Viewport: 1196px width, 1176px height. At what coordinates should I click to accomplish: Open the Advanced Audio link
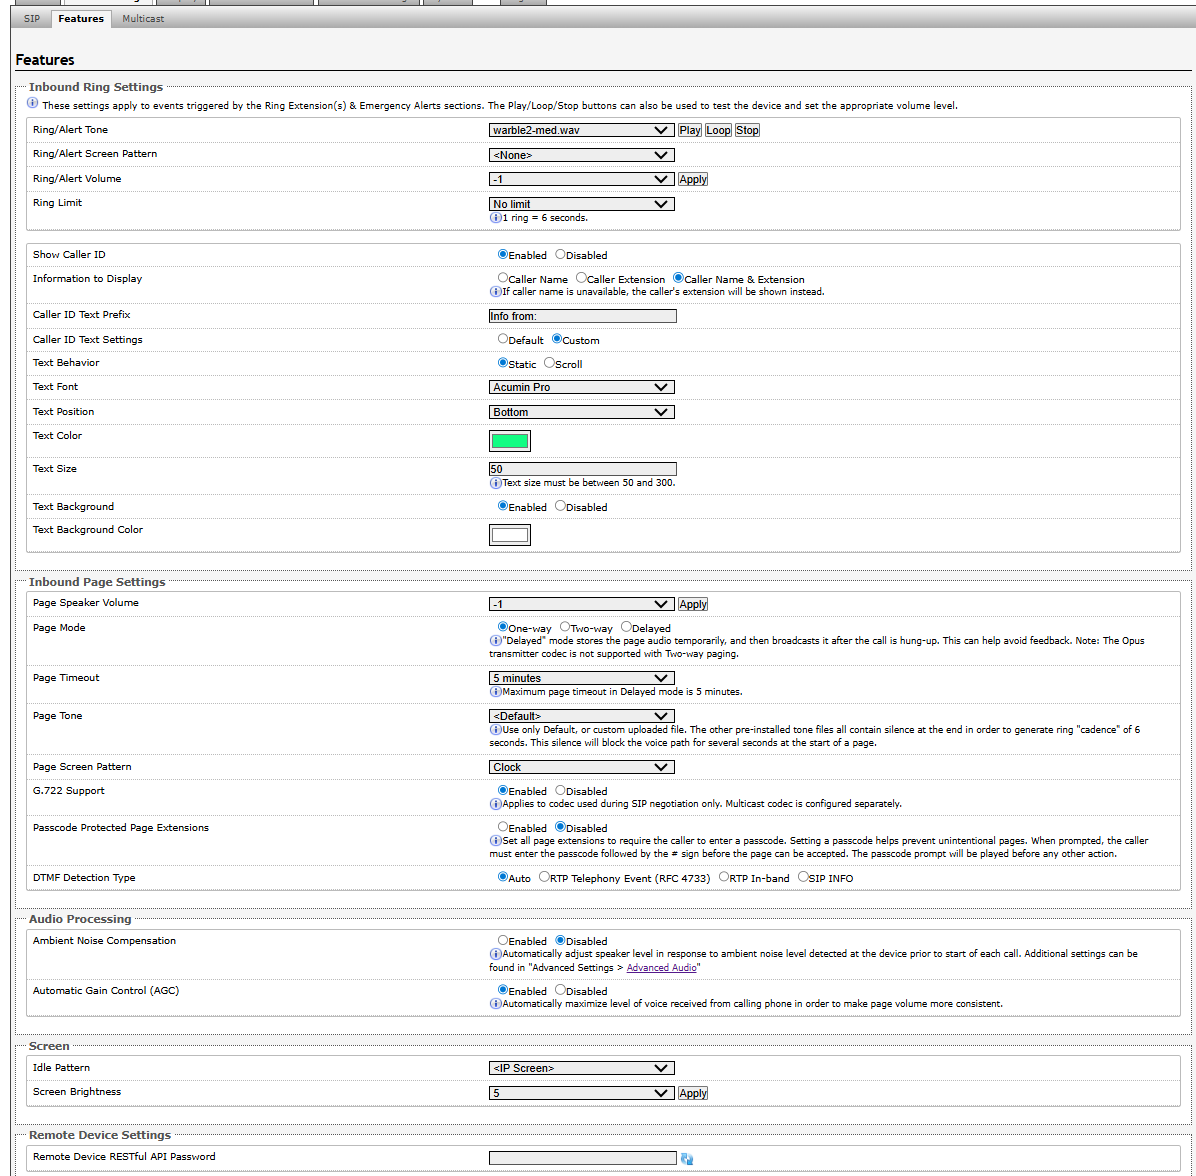pos(661,968)
